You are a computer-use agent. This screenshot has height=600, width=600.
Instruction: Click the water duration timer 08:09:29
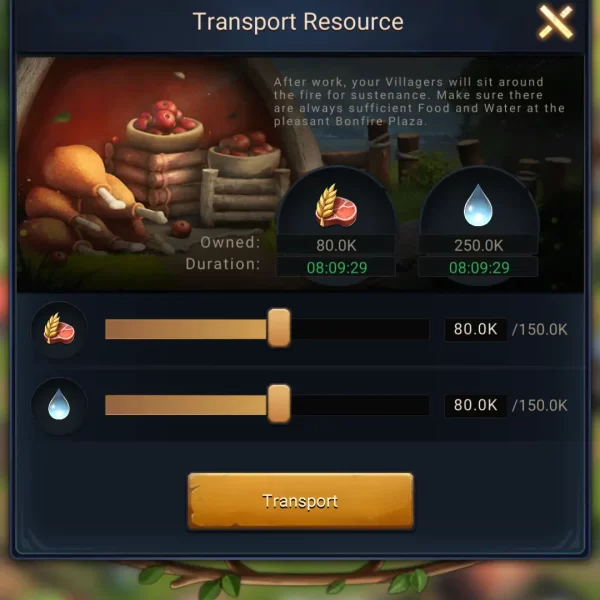(478, 267)
